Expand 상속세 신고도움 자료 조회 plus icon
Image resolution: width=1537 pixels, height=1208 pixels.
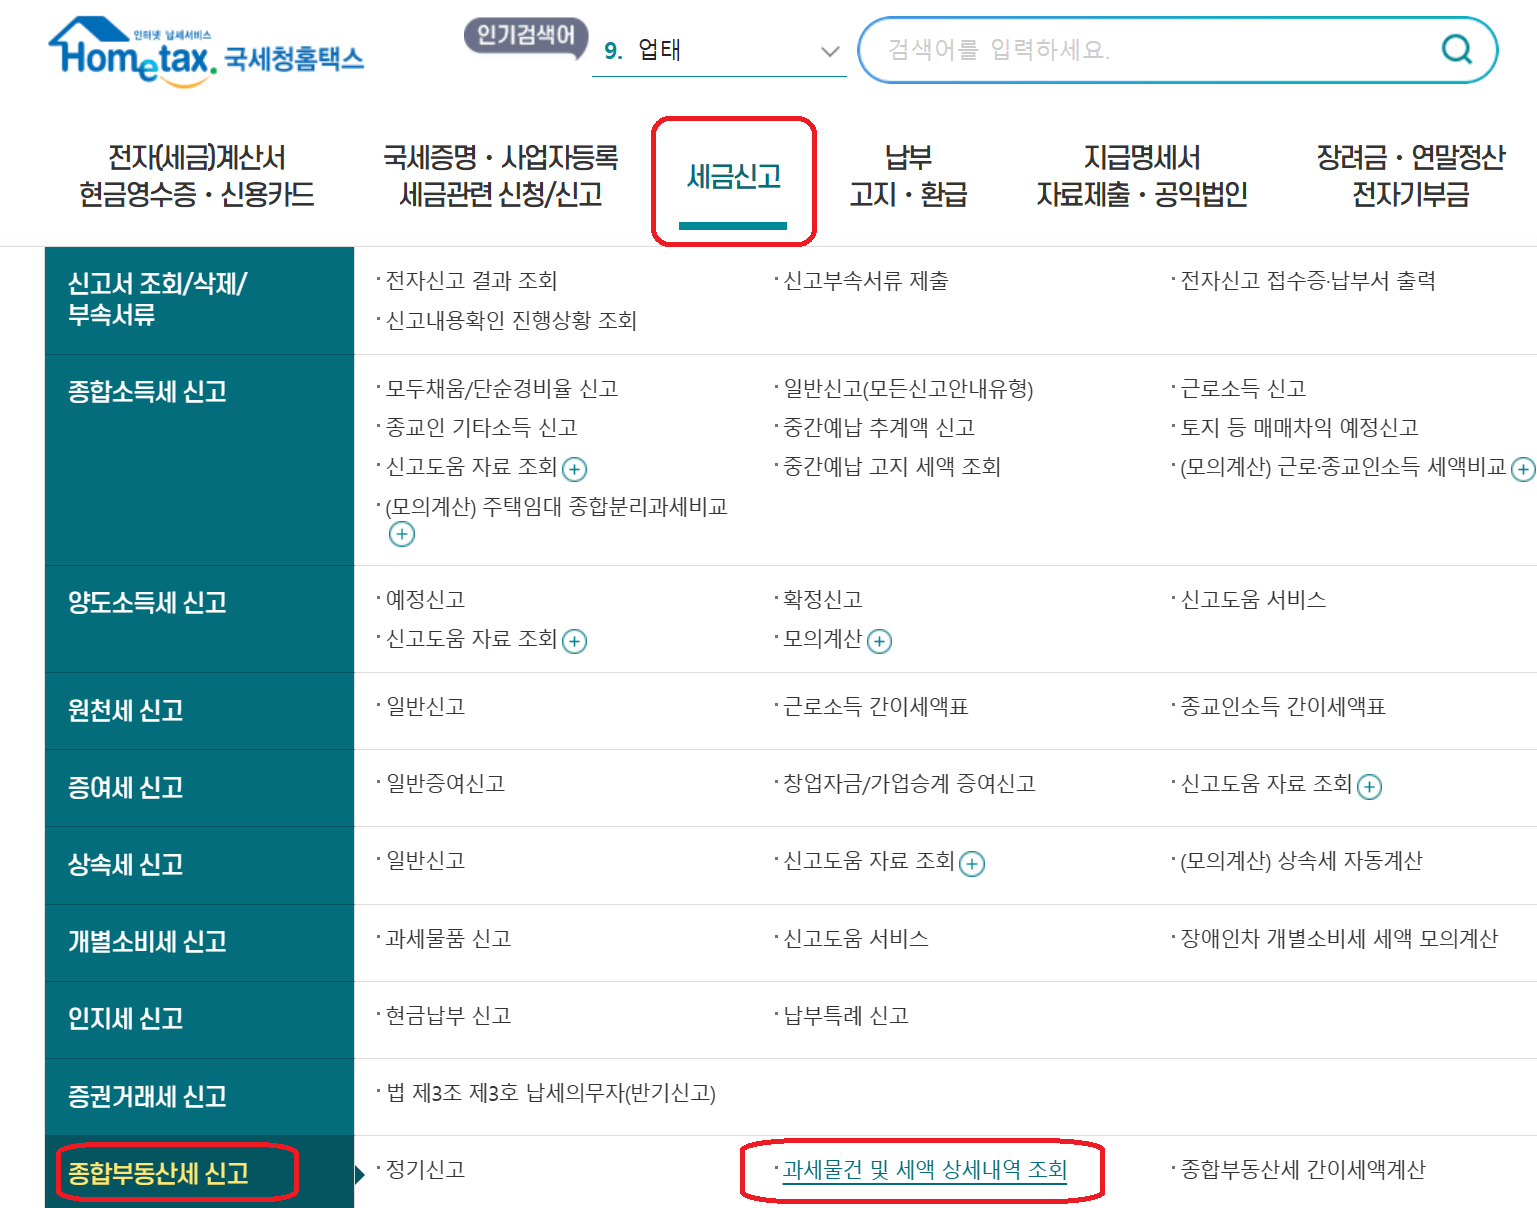click(971, 863)
